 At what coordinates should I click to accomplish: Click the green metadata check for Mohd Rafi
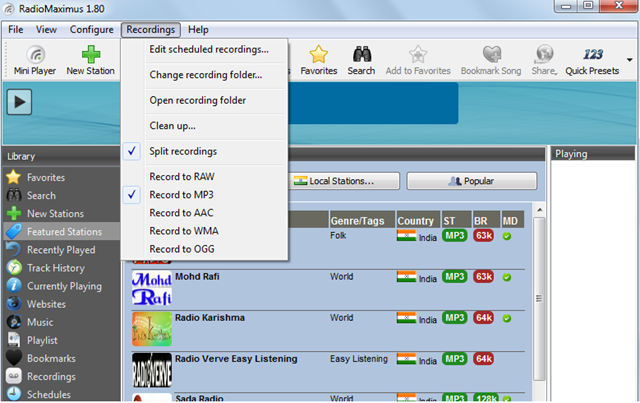pyautogui.click(x=507, y=277)
